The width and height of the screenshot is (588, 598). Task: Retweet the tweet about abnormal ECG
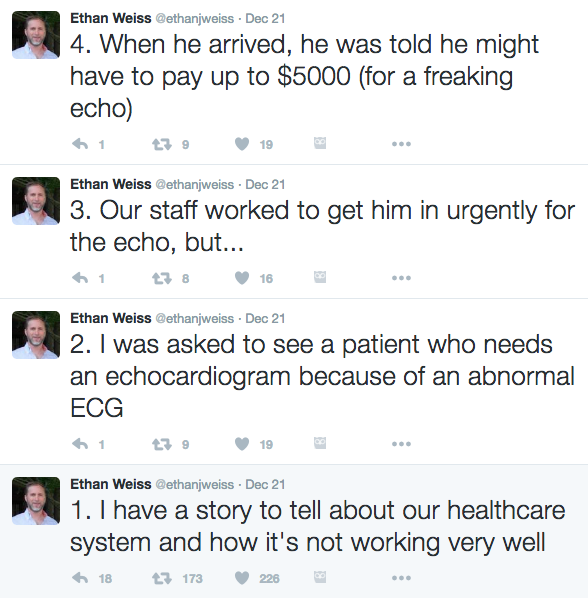(x=162, y=444)
